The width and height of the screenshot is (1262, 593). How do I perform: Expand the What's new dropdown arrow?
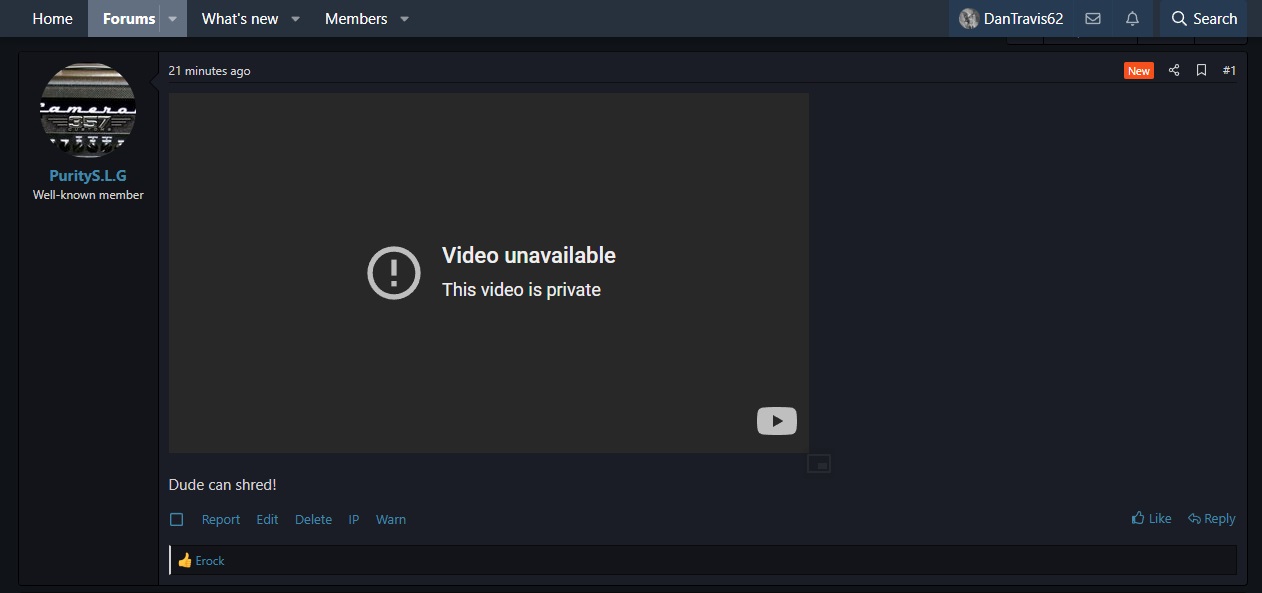295,19
